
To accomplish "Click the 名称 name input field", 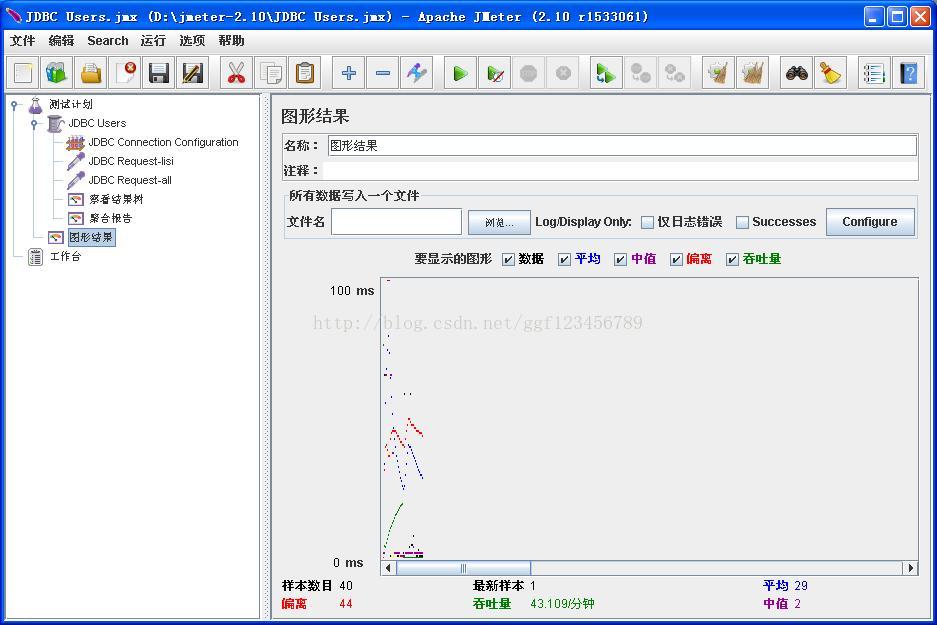I will point(622,146).
